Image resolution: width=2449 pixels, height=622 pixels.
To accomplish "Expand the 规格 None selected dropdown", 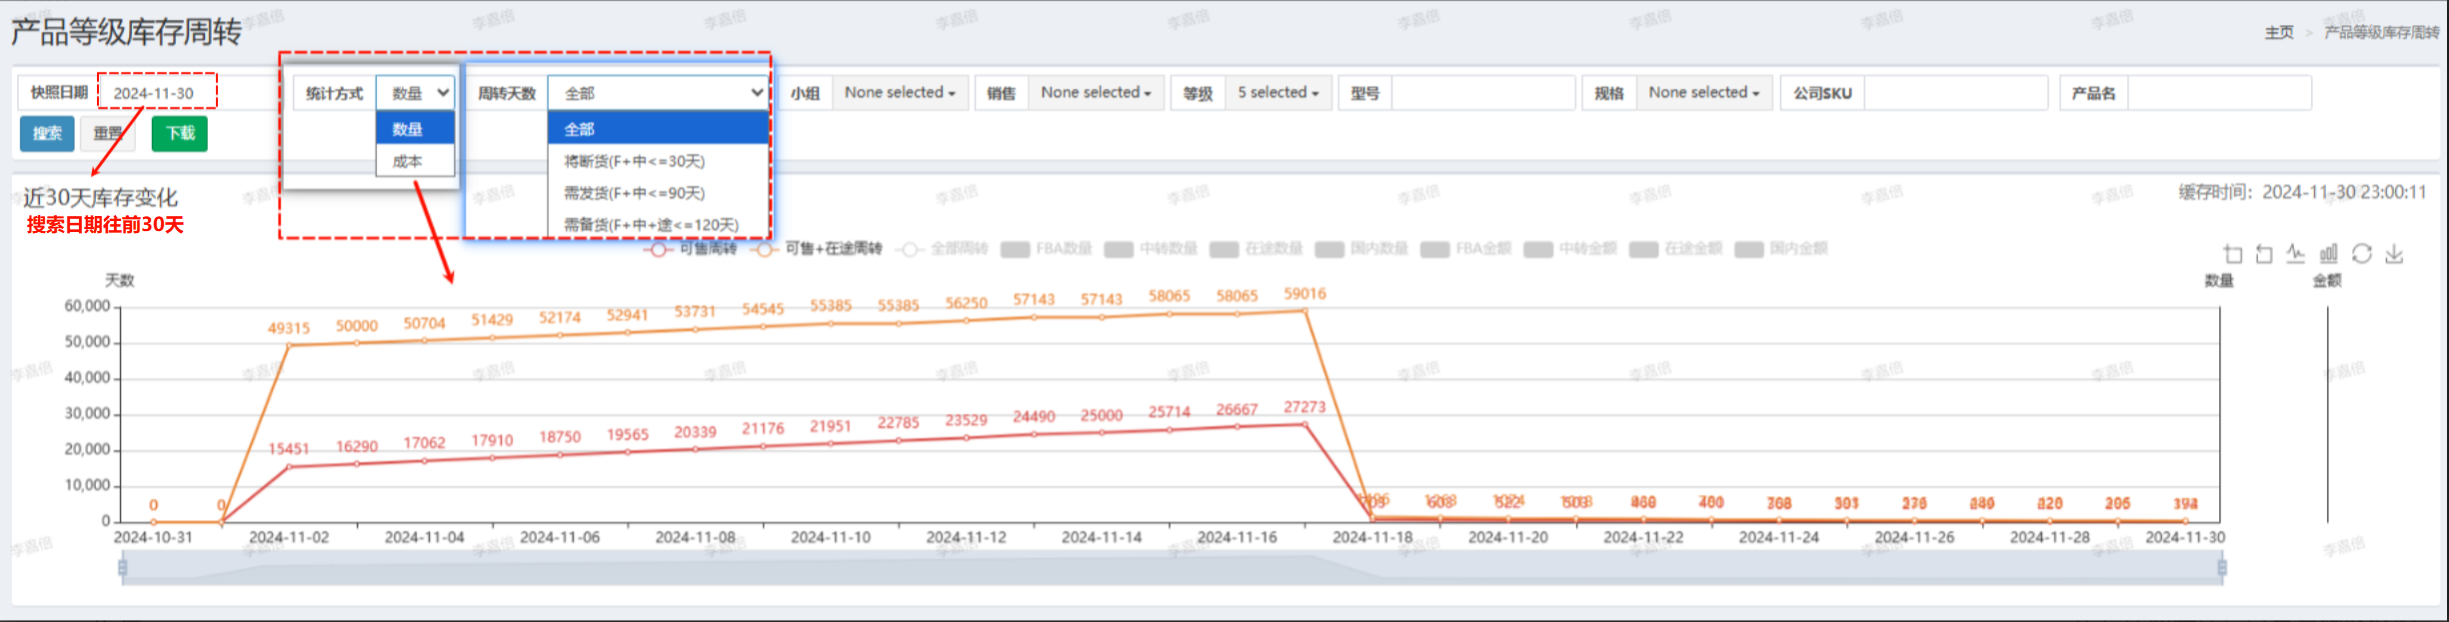I will (x=1704, y=92).
